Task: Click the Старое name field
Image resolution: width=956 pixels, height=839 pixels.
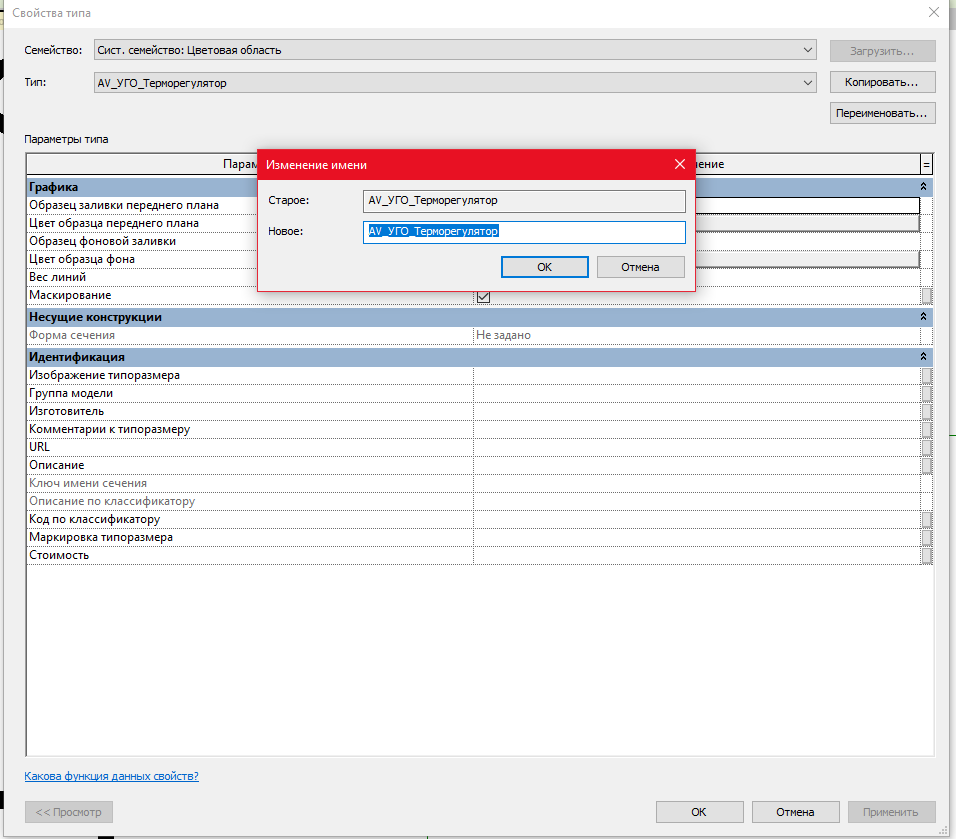Action: point(524,201)
